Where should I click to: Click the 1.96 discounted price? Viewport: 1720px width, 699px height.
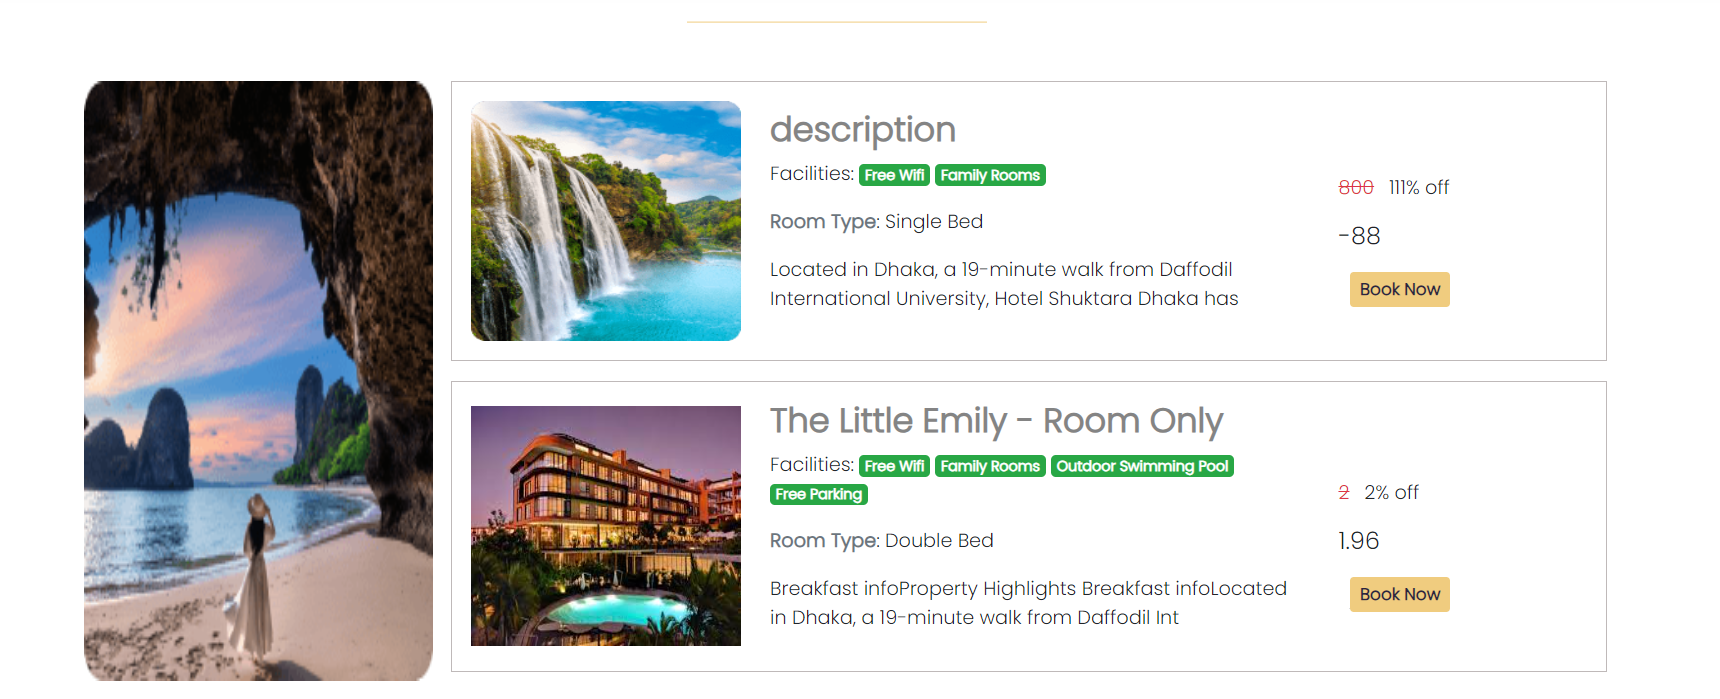pos(1358,541)
